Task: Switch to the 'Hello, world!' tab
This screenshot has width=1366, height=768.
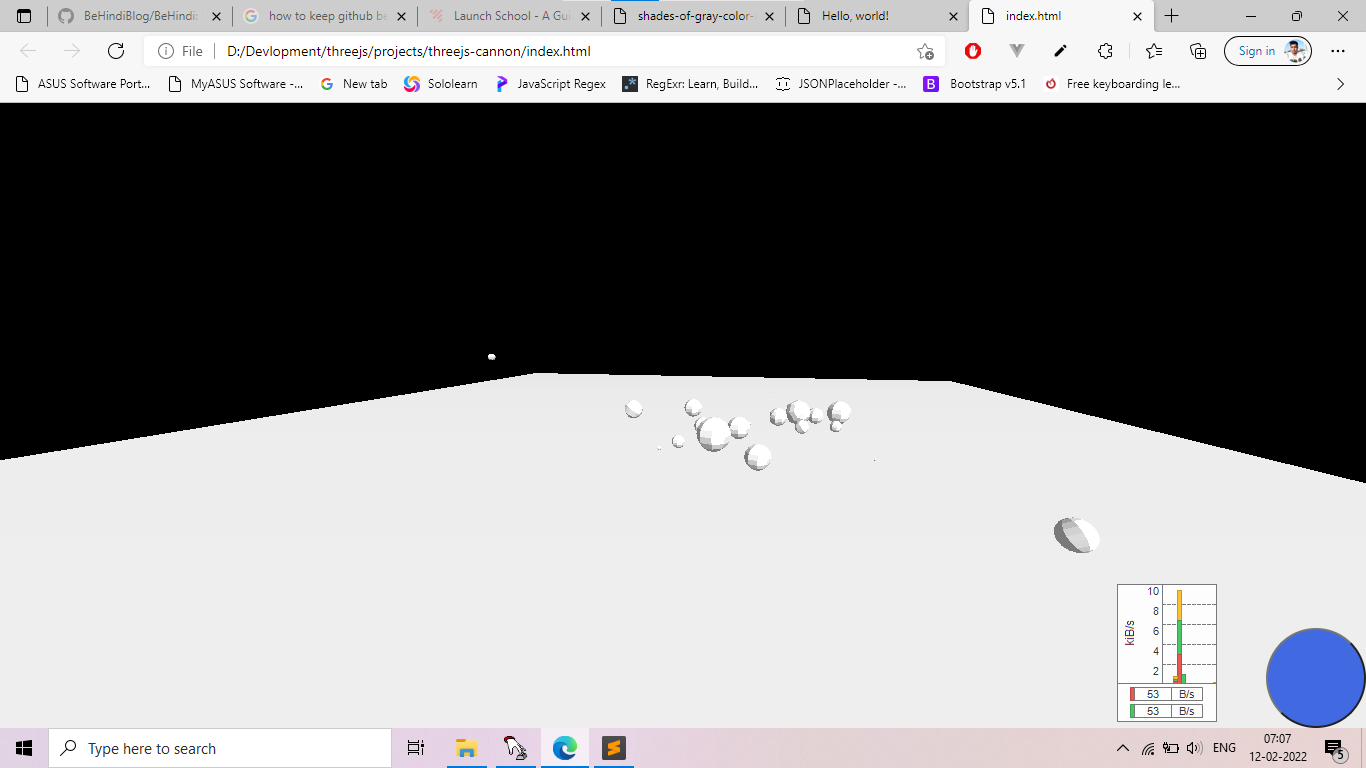Action: tap(877, 16)
